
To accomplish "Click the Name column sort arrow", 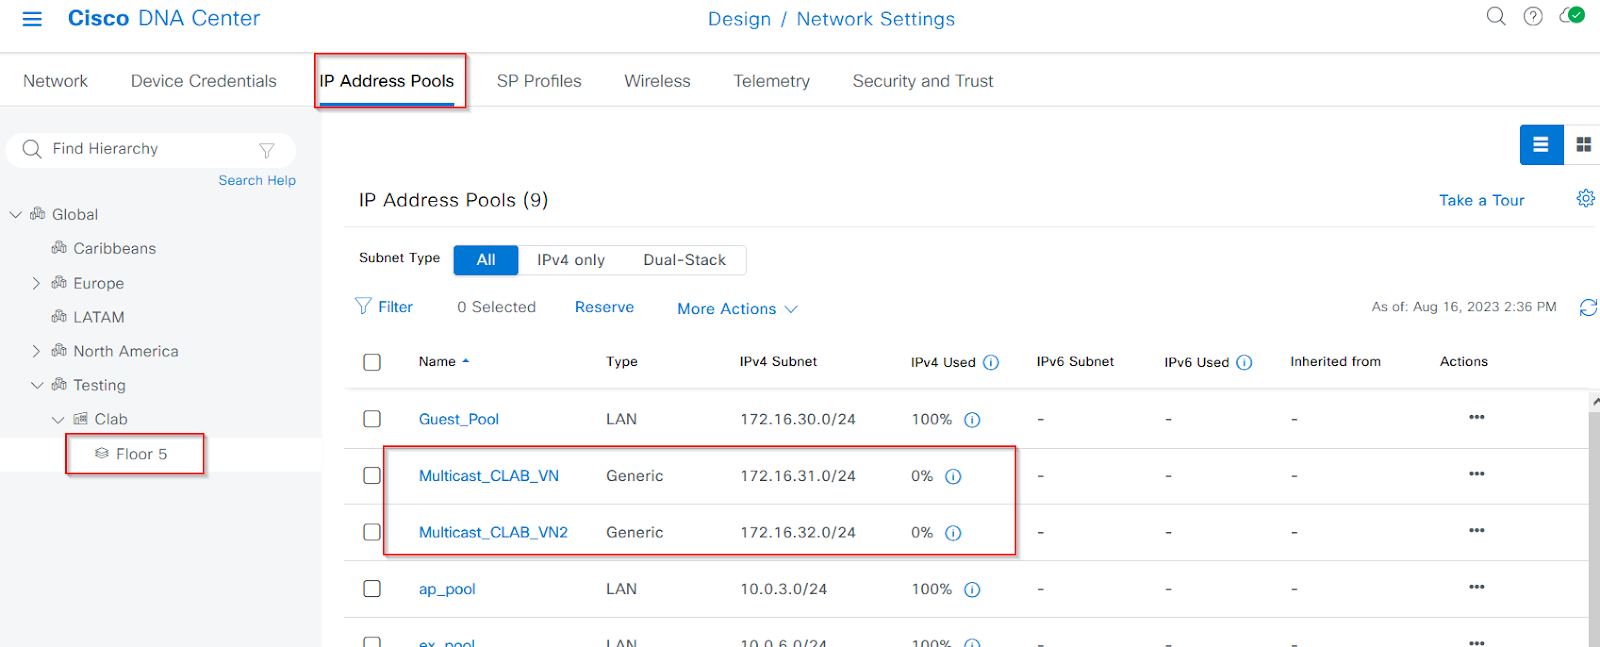I will point(465,361).
